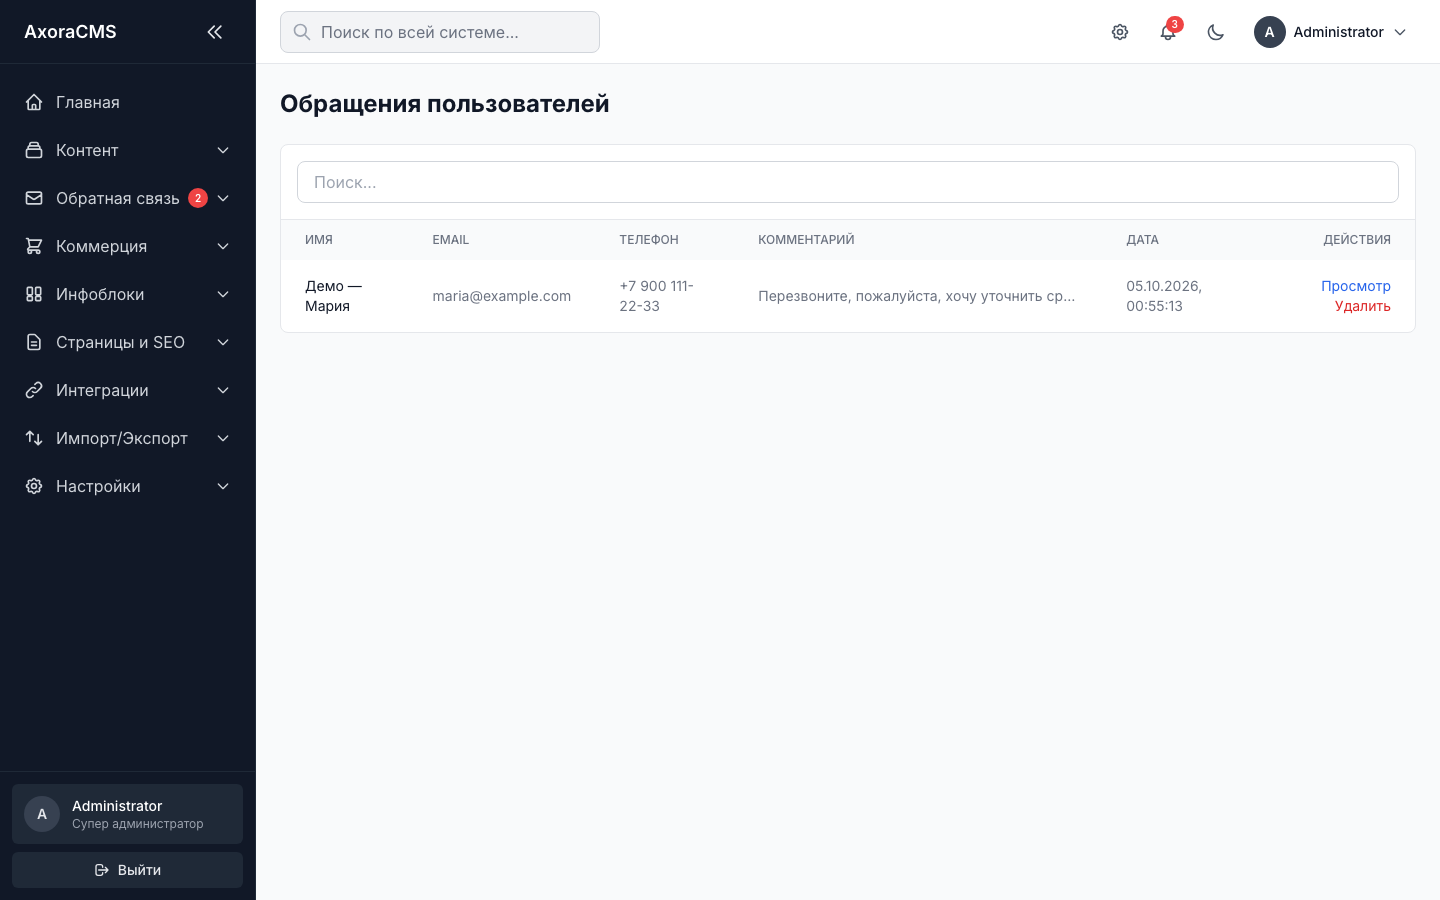Click the phone +7 900 111-22-33 cell
The height and width of the screenshot is (900, 1440).
[x=656, y=296]
